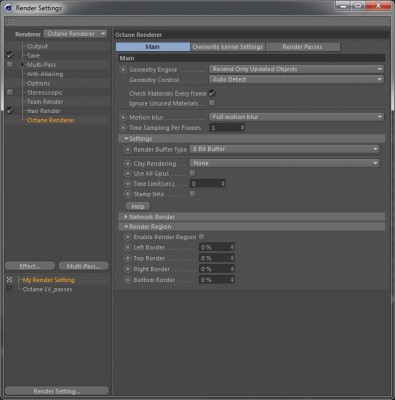Click the Top Border animation dot
Viewport: 395px width, 400px height.
pos(127,258)
